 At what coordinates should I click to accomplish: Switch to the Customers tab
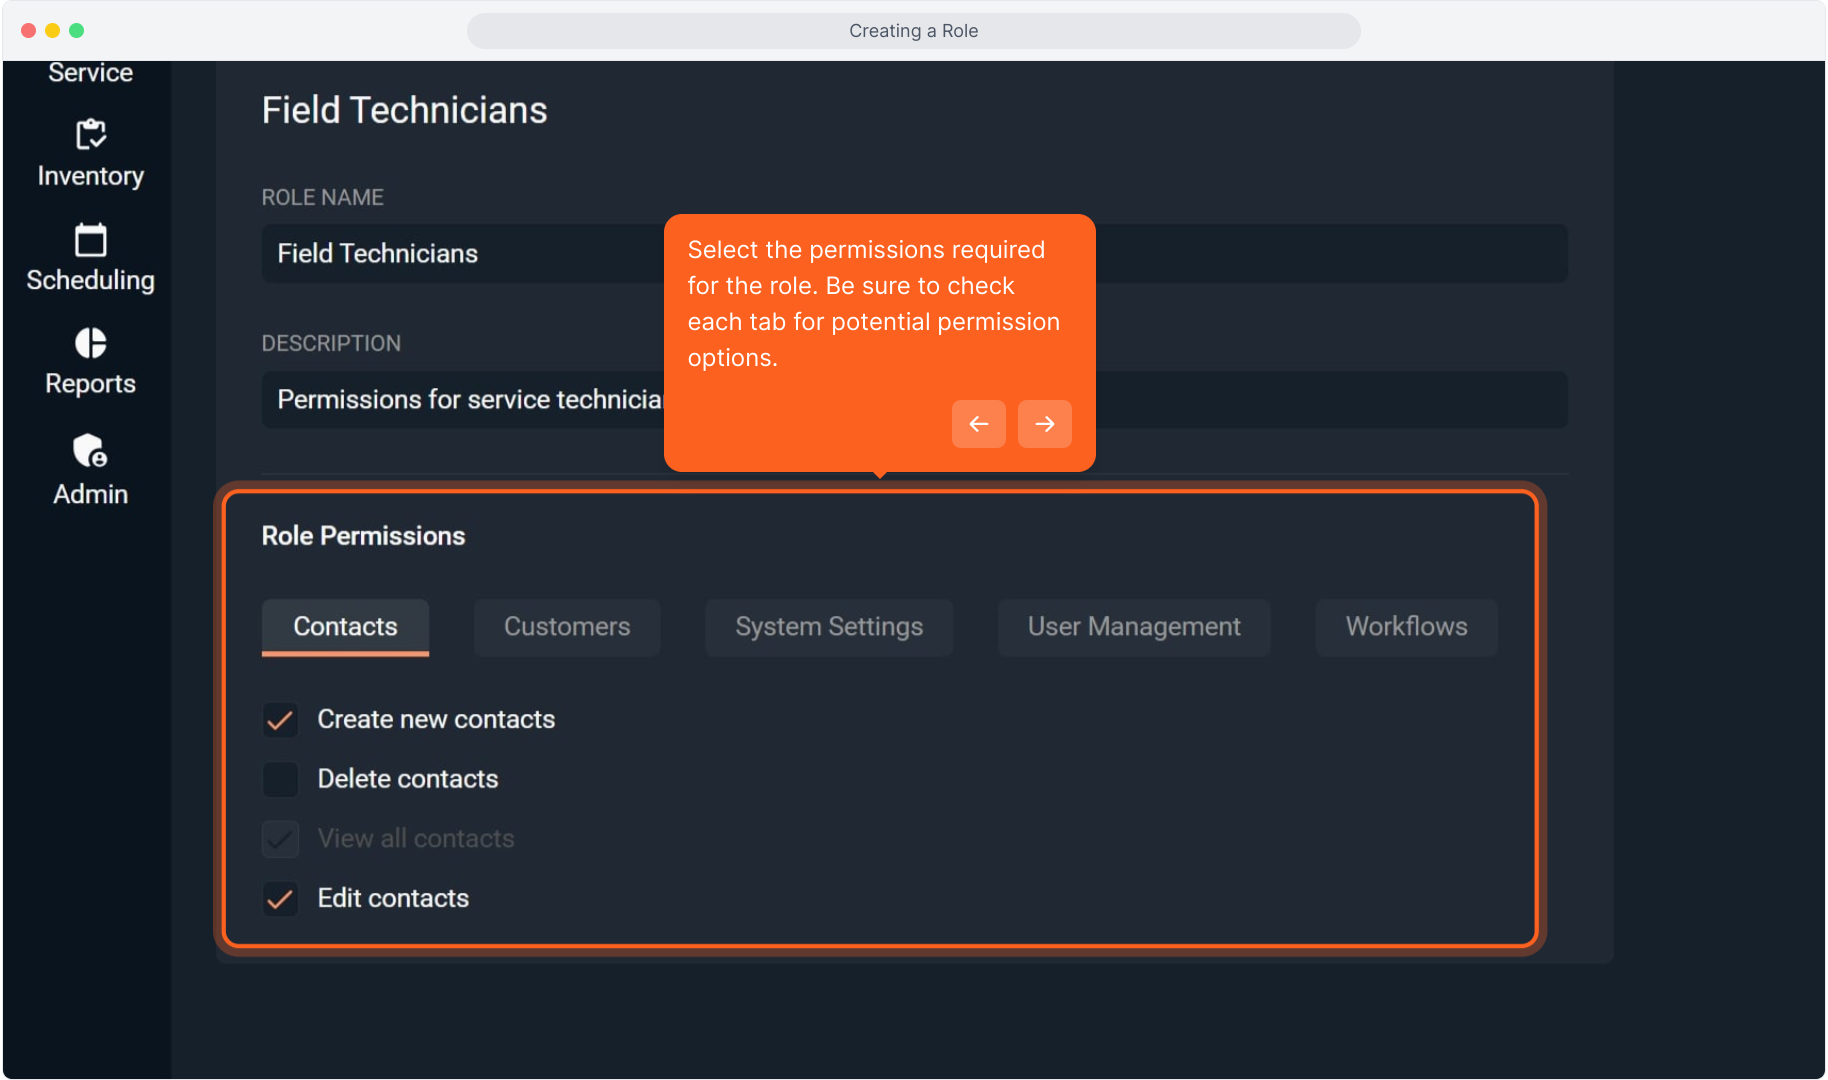pos(566,627)
